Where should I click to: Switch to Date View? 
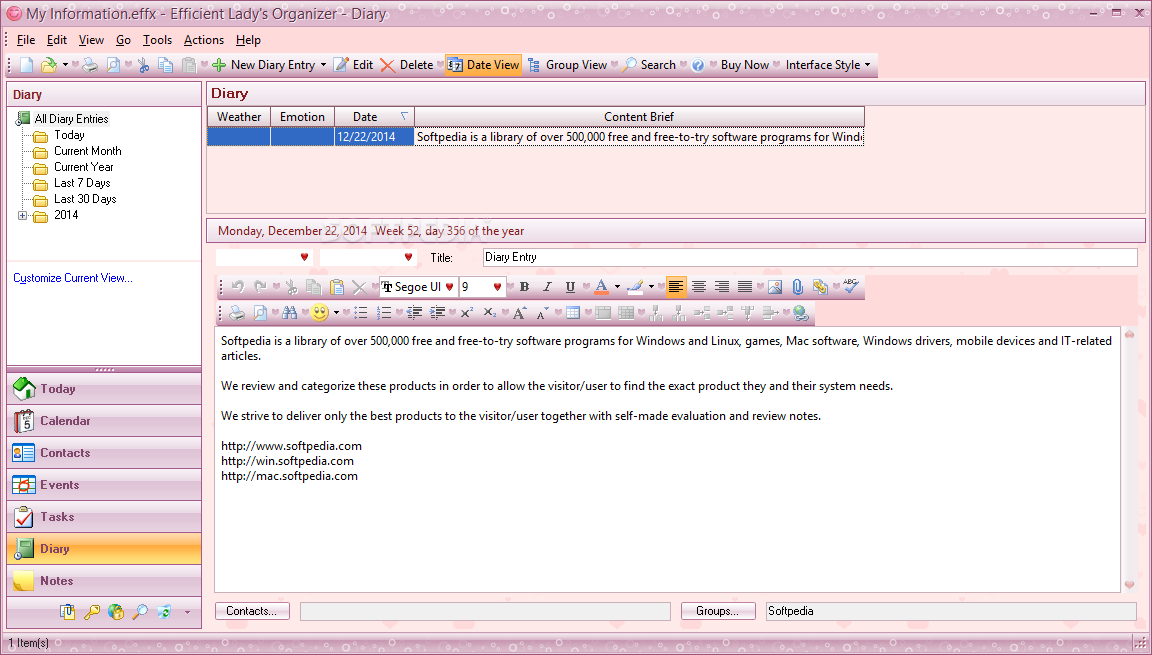(483, 65)
